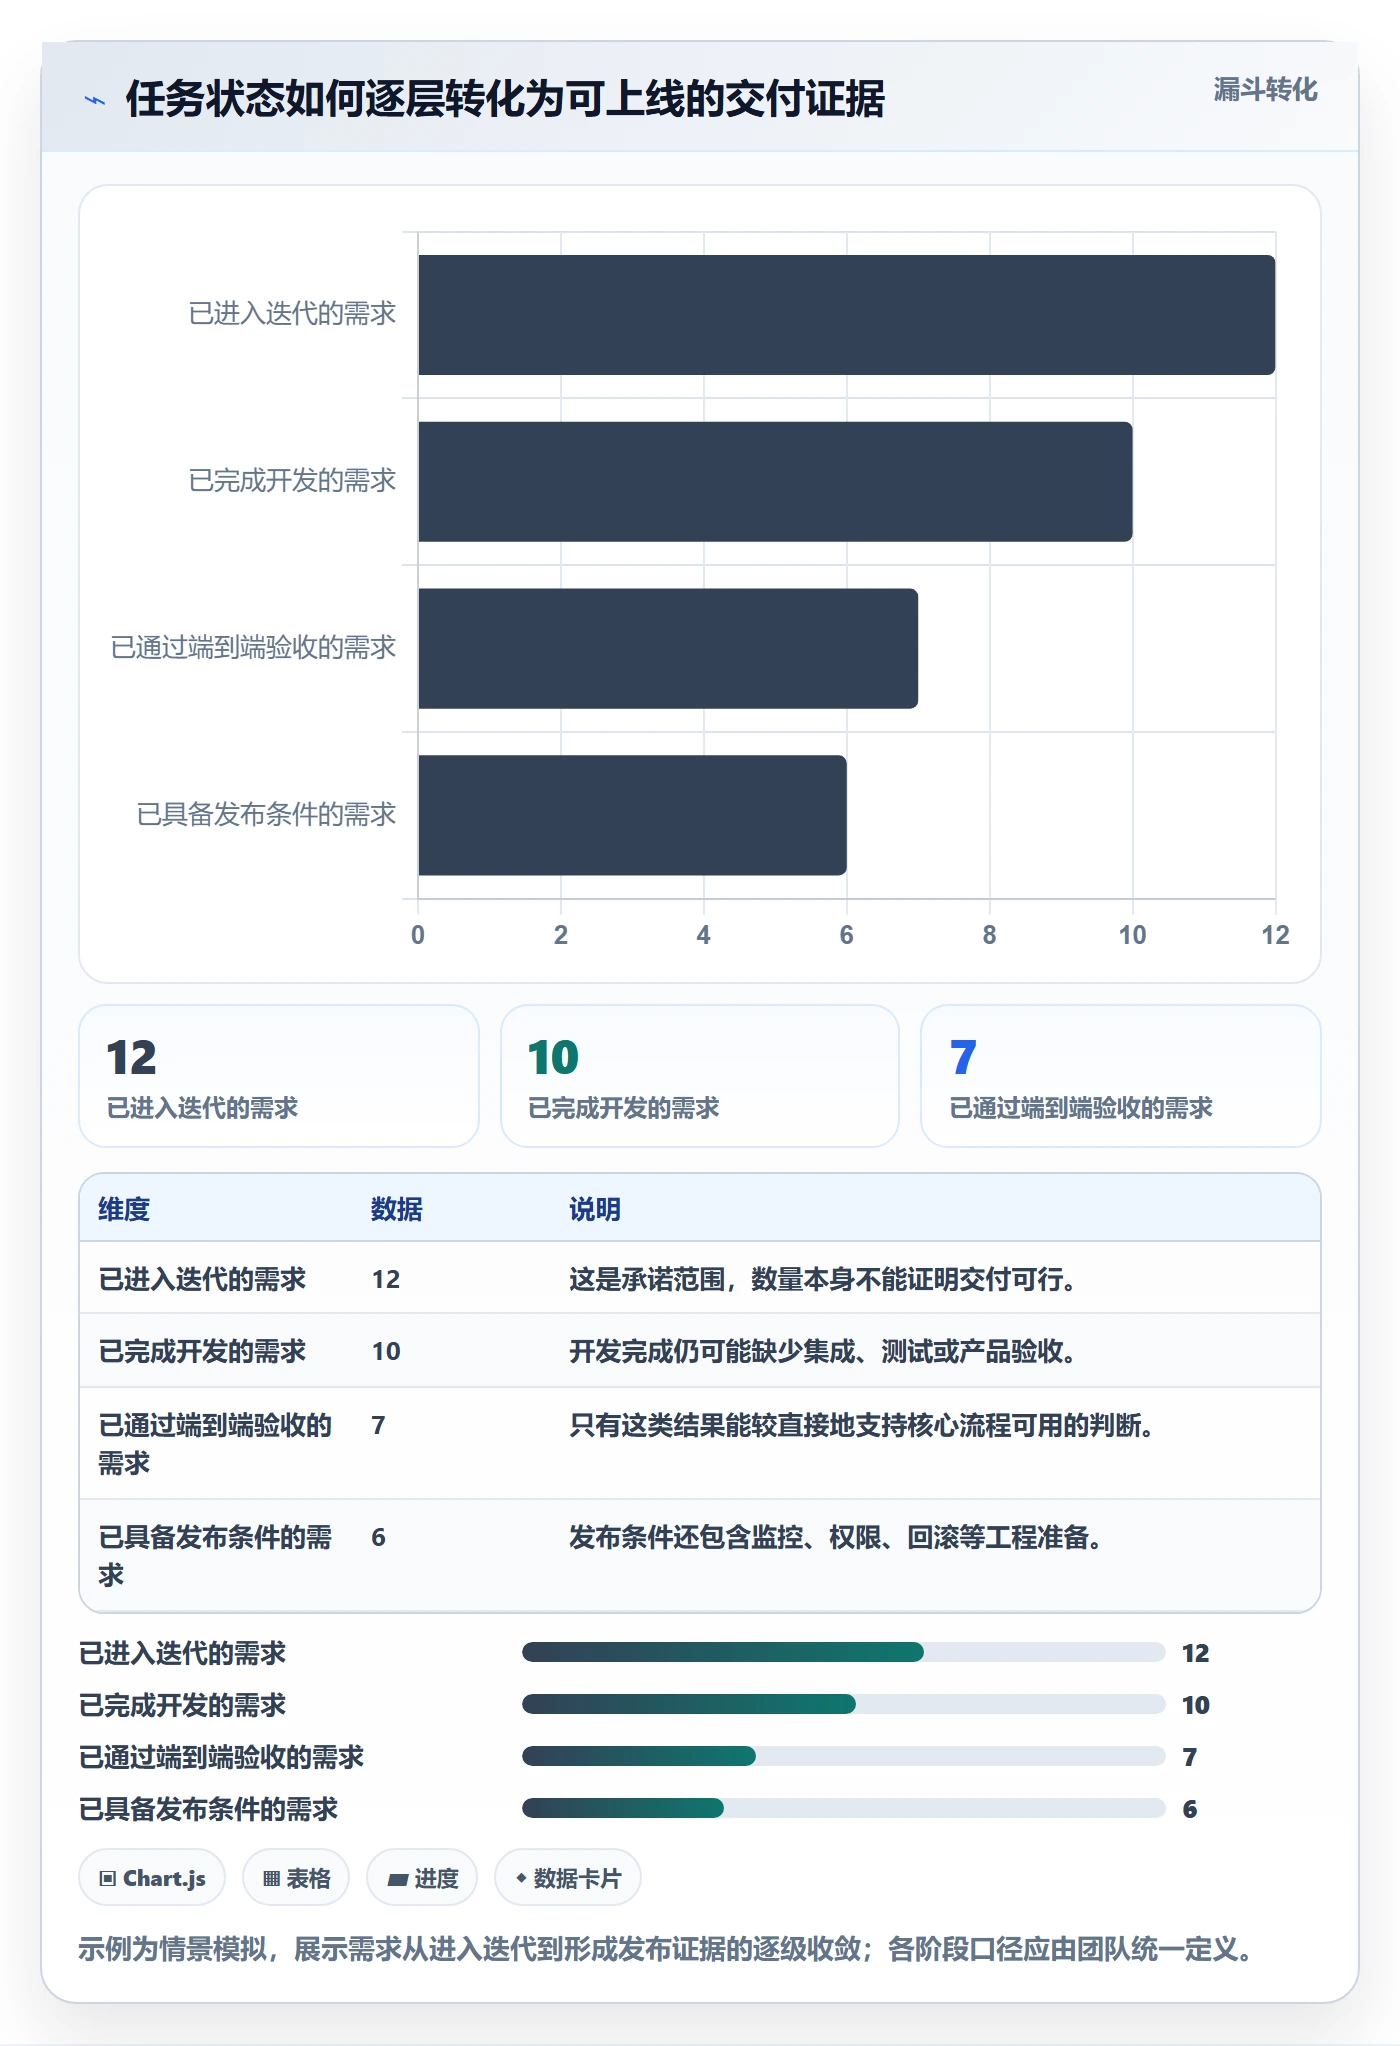The height and width of the screenshot is (2046, 1400).
Task: Click the 已通过端到端验收的需求 chart bar
Action: click(668, 648)
